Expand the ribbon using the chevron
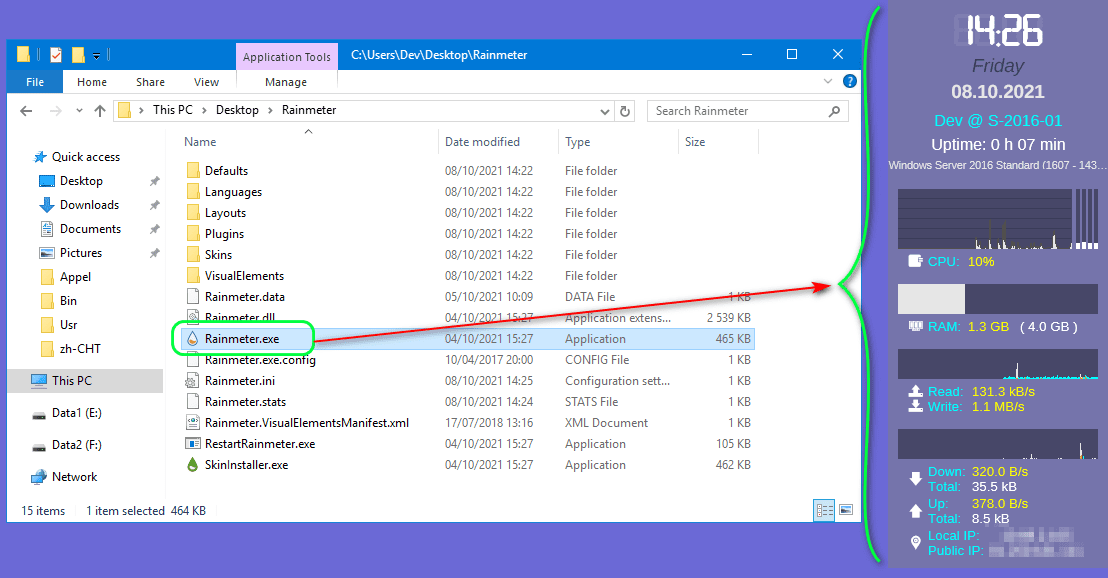This screenshot has height=578, width=1108. (x=828, y=82)
